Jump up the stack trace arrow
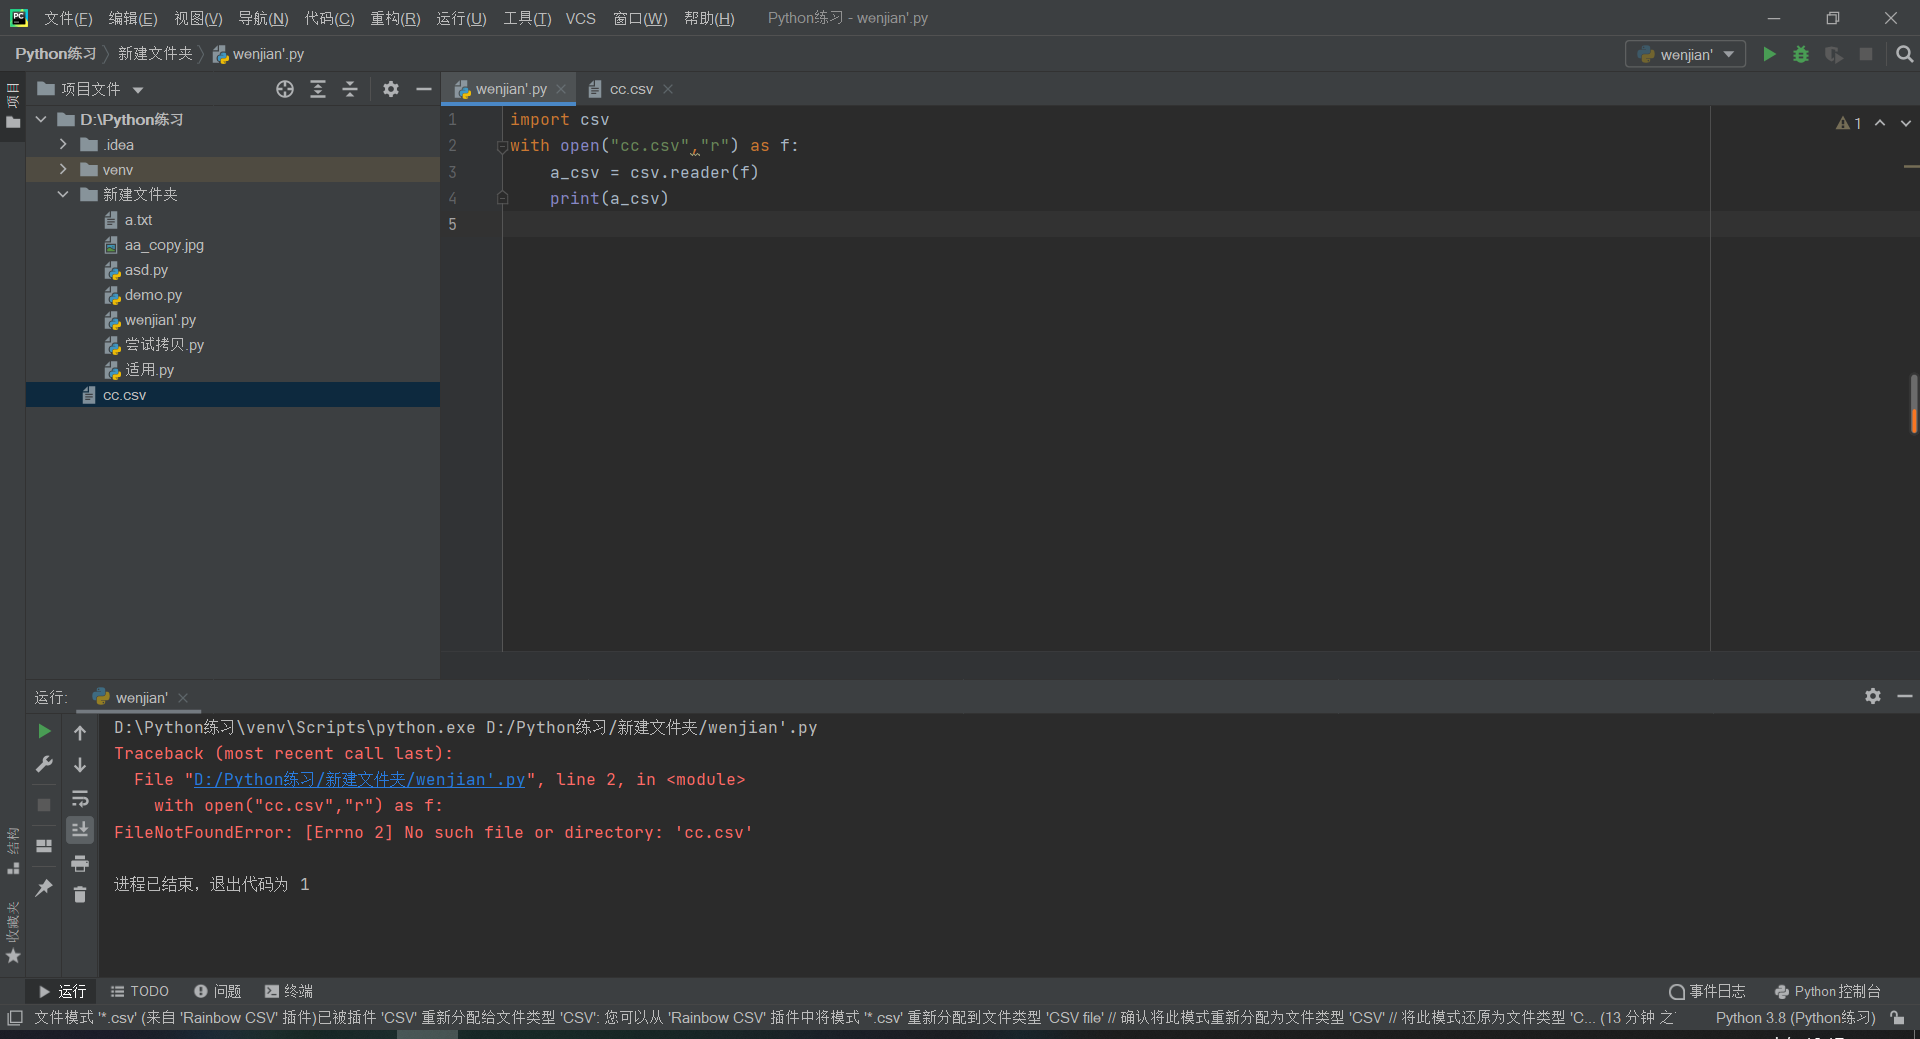 [x=80, y=732]
